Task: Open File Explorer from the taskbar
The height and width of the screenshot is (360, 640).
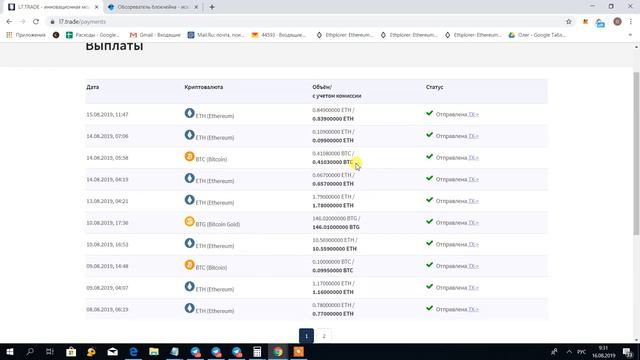Action: click(x=154, y=351)
